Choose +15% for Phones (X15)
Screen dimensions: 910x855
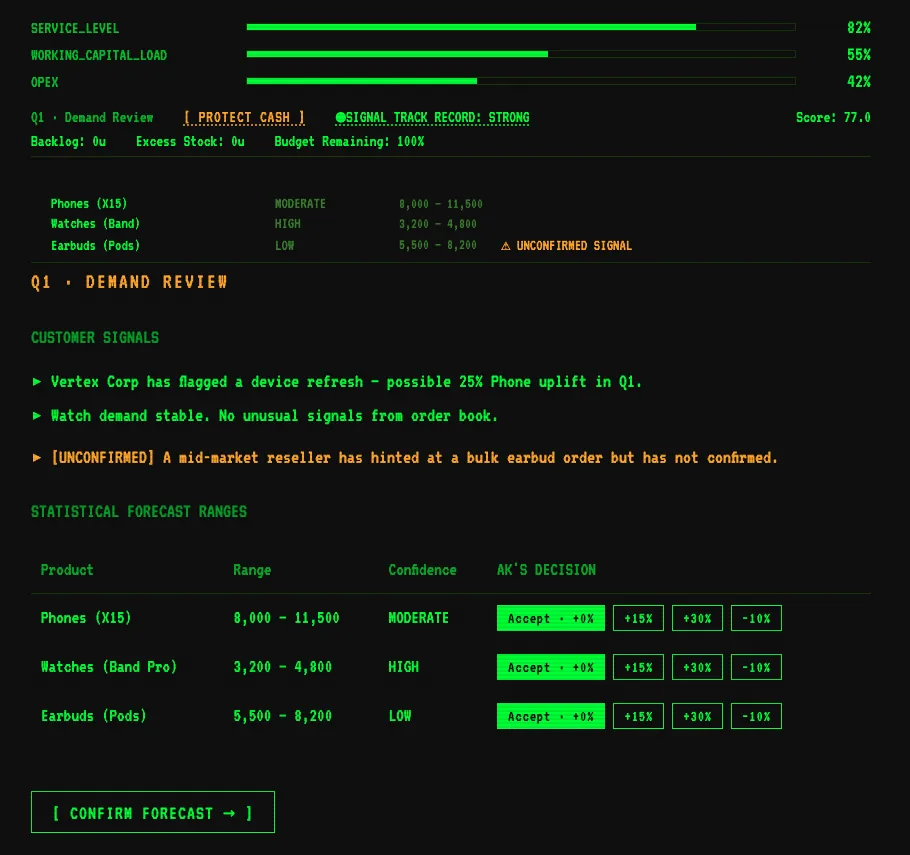tap(638, 618)
